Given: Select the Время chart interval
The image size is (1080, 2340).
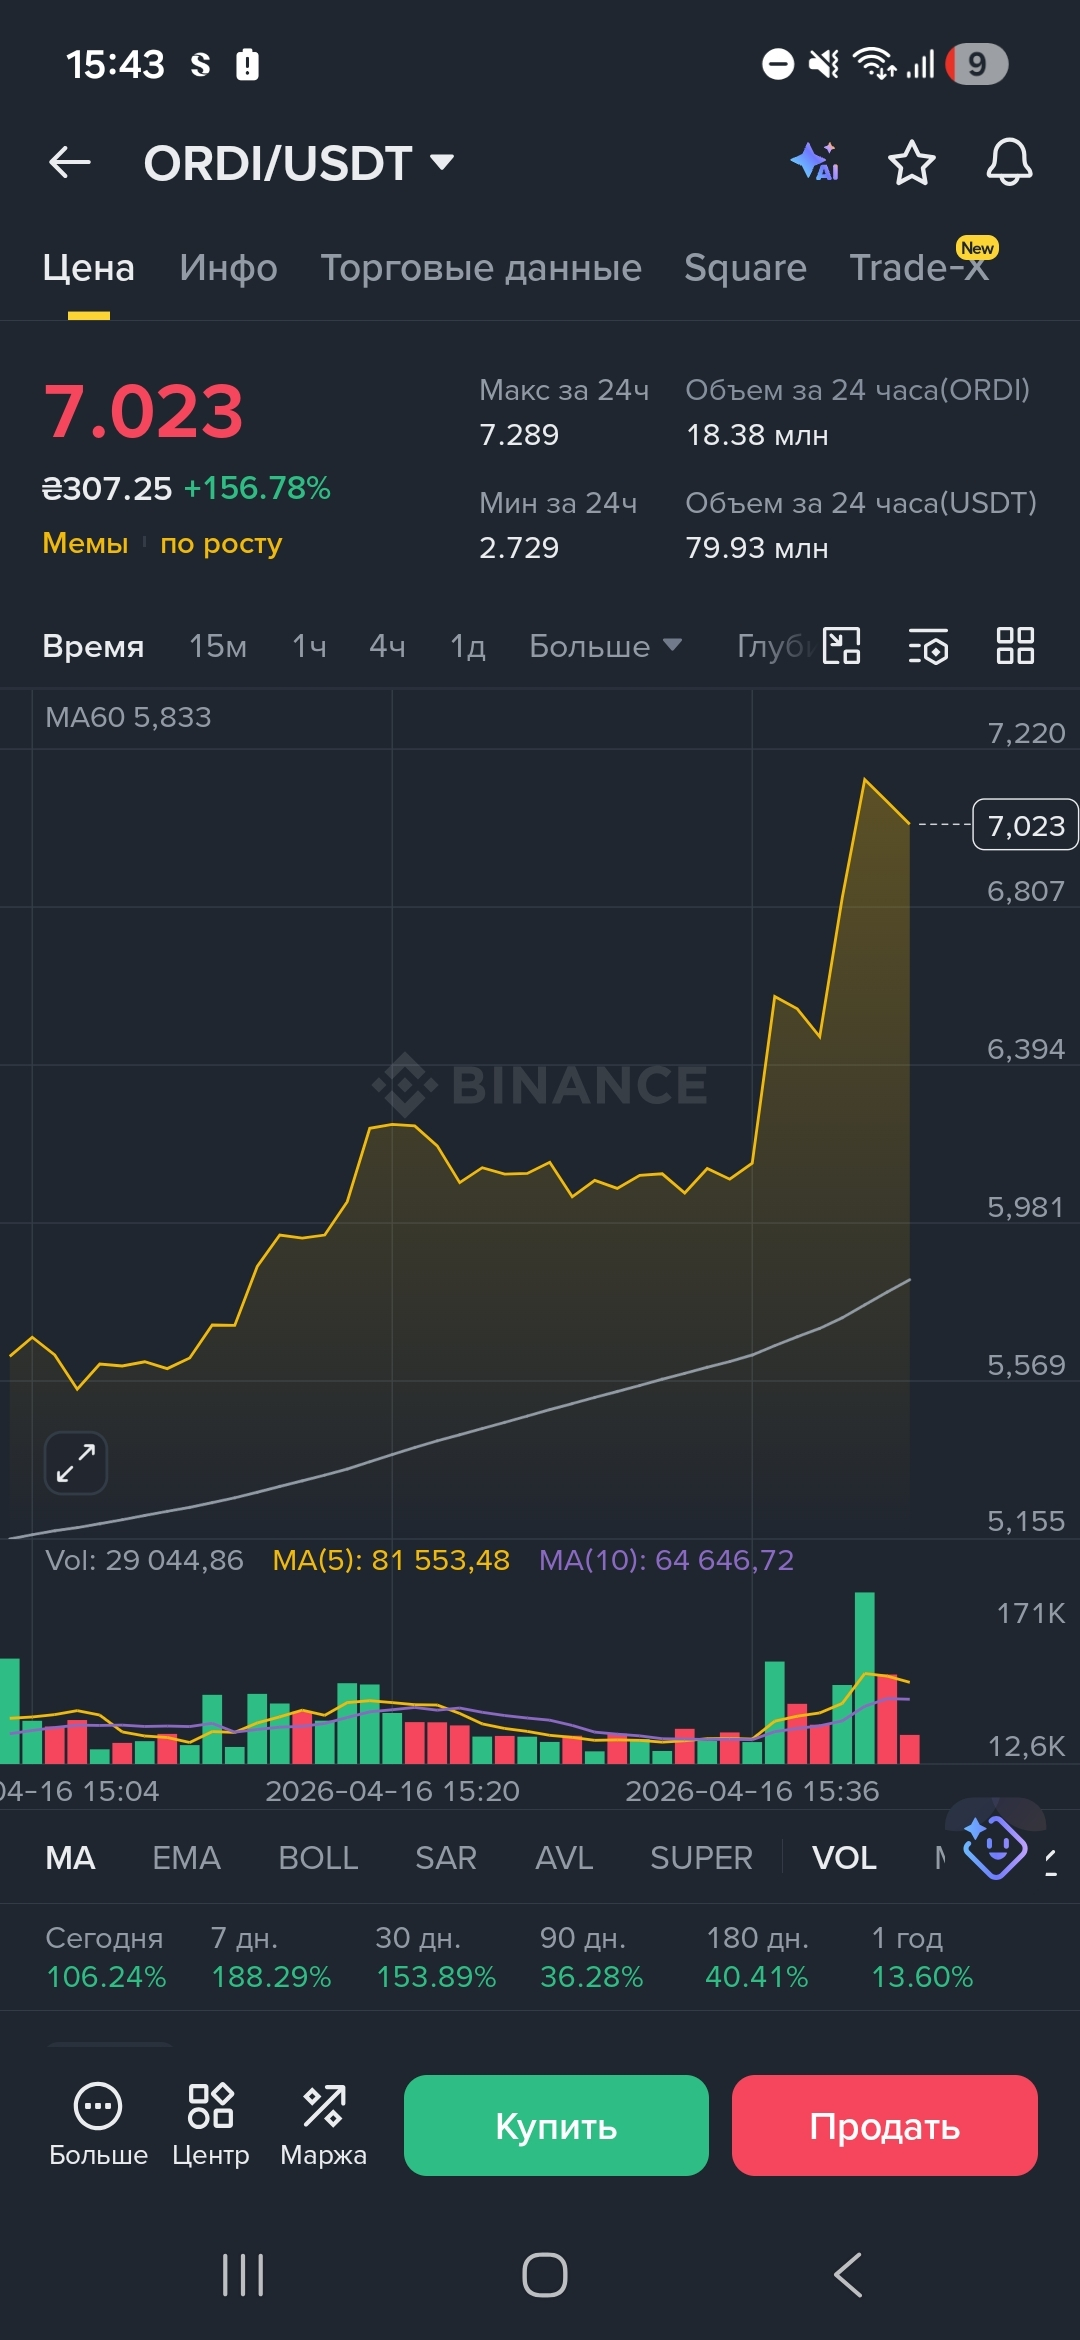Looking at the screenshot, I should (x=93, y=646).
